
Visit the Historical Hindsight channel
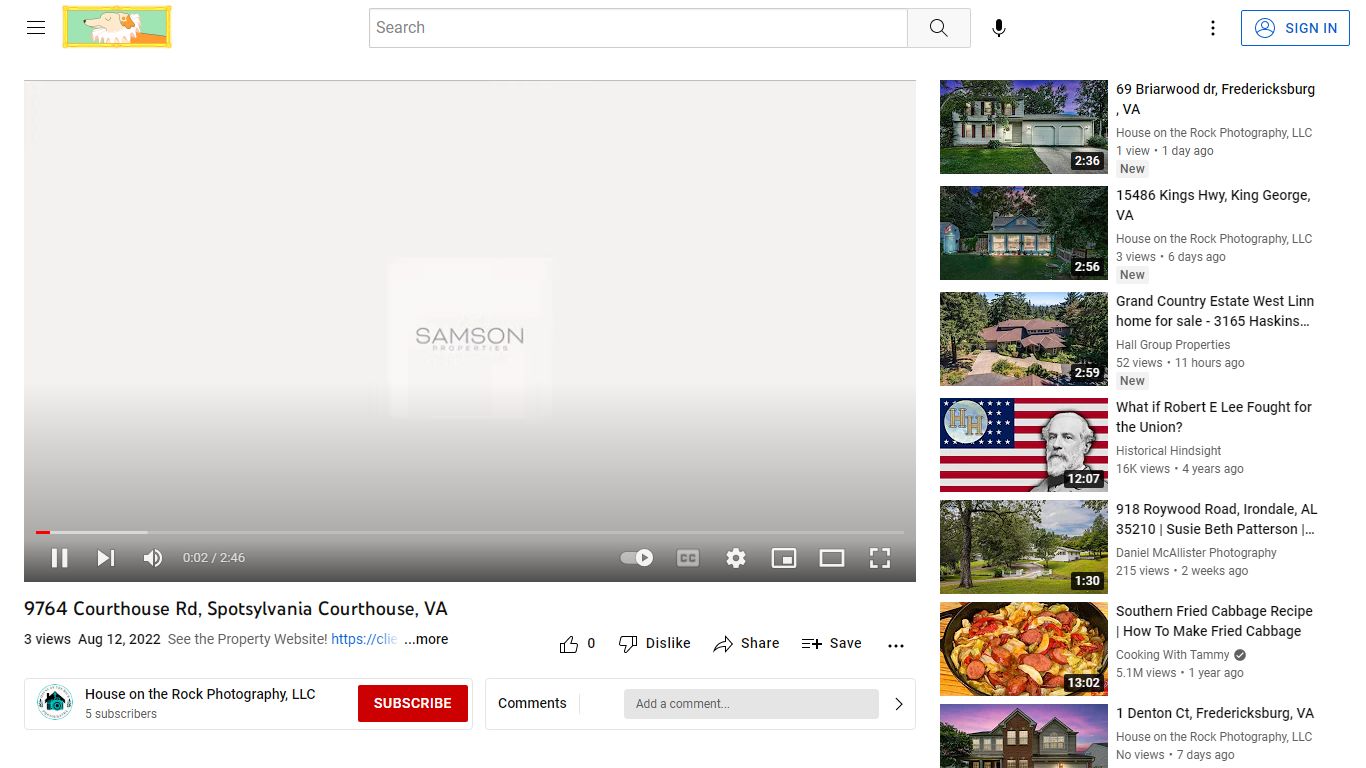pyautogui.click(x=1168, y=451)
